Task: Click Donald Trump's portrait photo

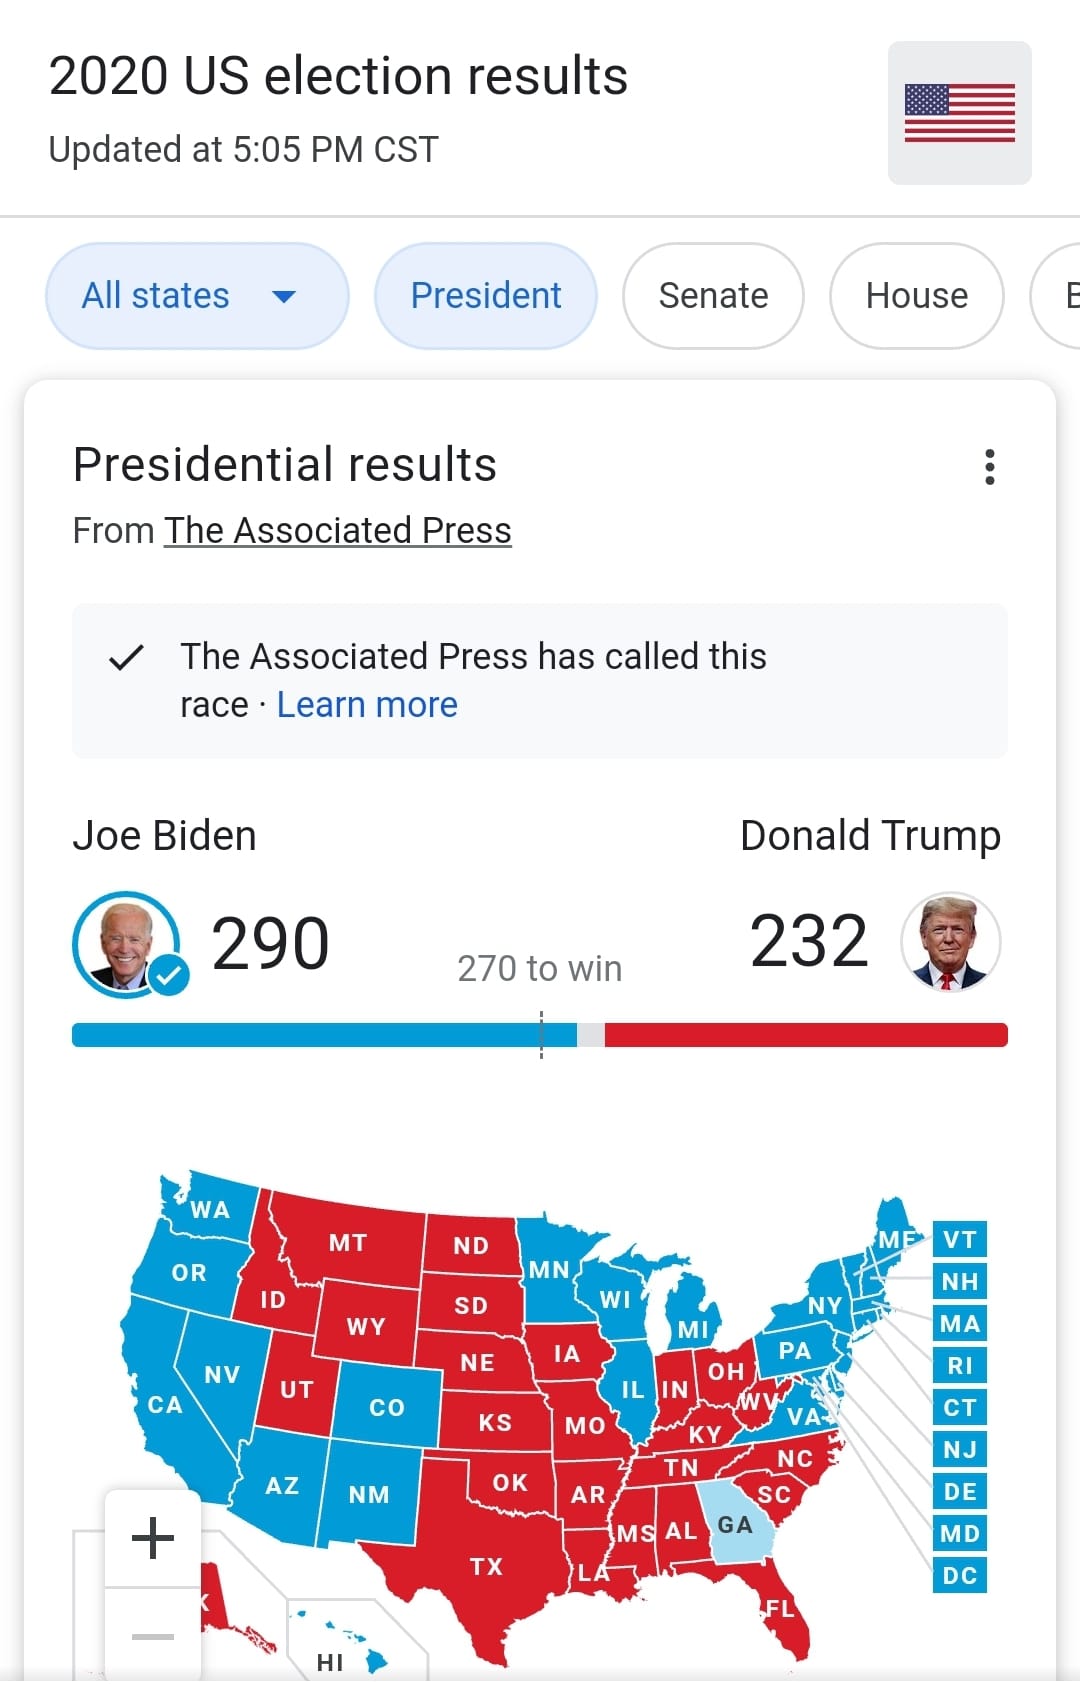Action: 949,942
